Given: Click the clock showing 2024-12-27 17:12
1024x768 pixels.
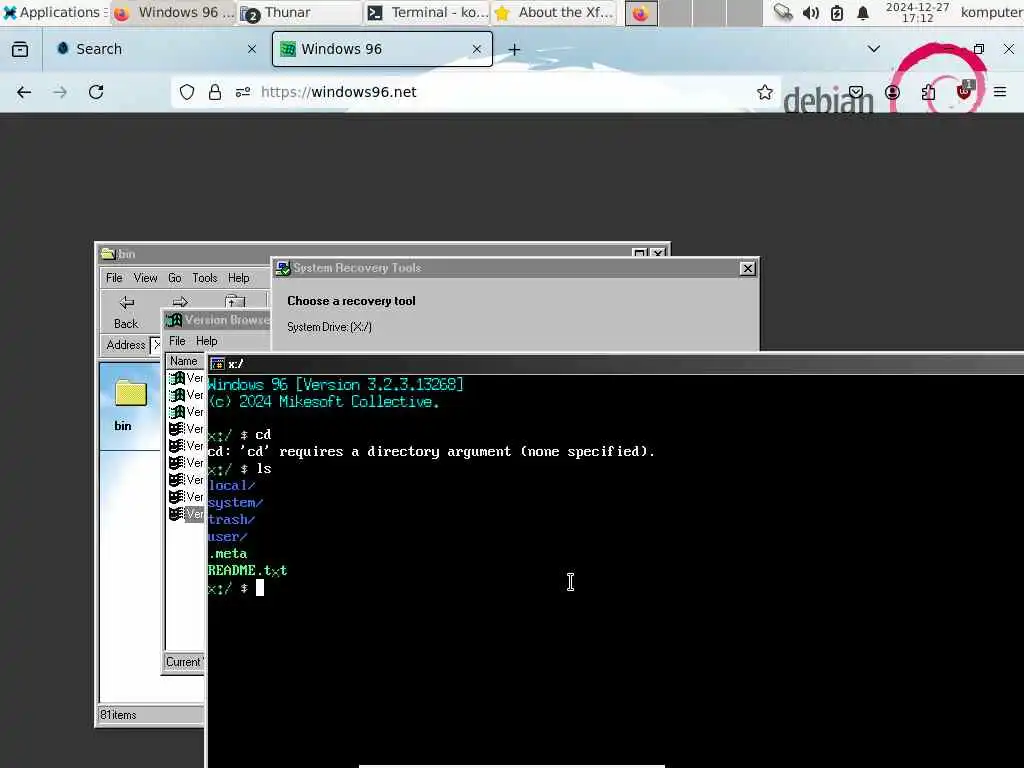Looking at the screenshot, I should [x=918, y=12].
